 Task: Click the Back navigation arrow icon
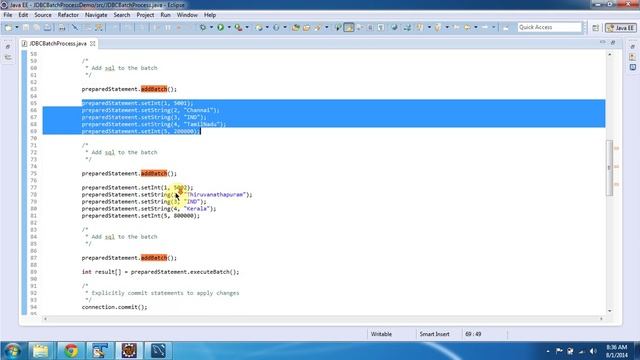[467, 27]
